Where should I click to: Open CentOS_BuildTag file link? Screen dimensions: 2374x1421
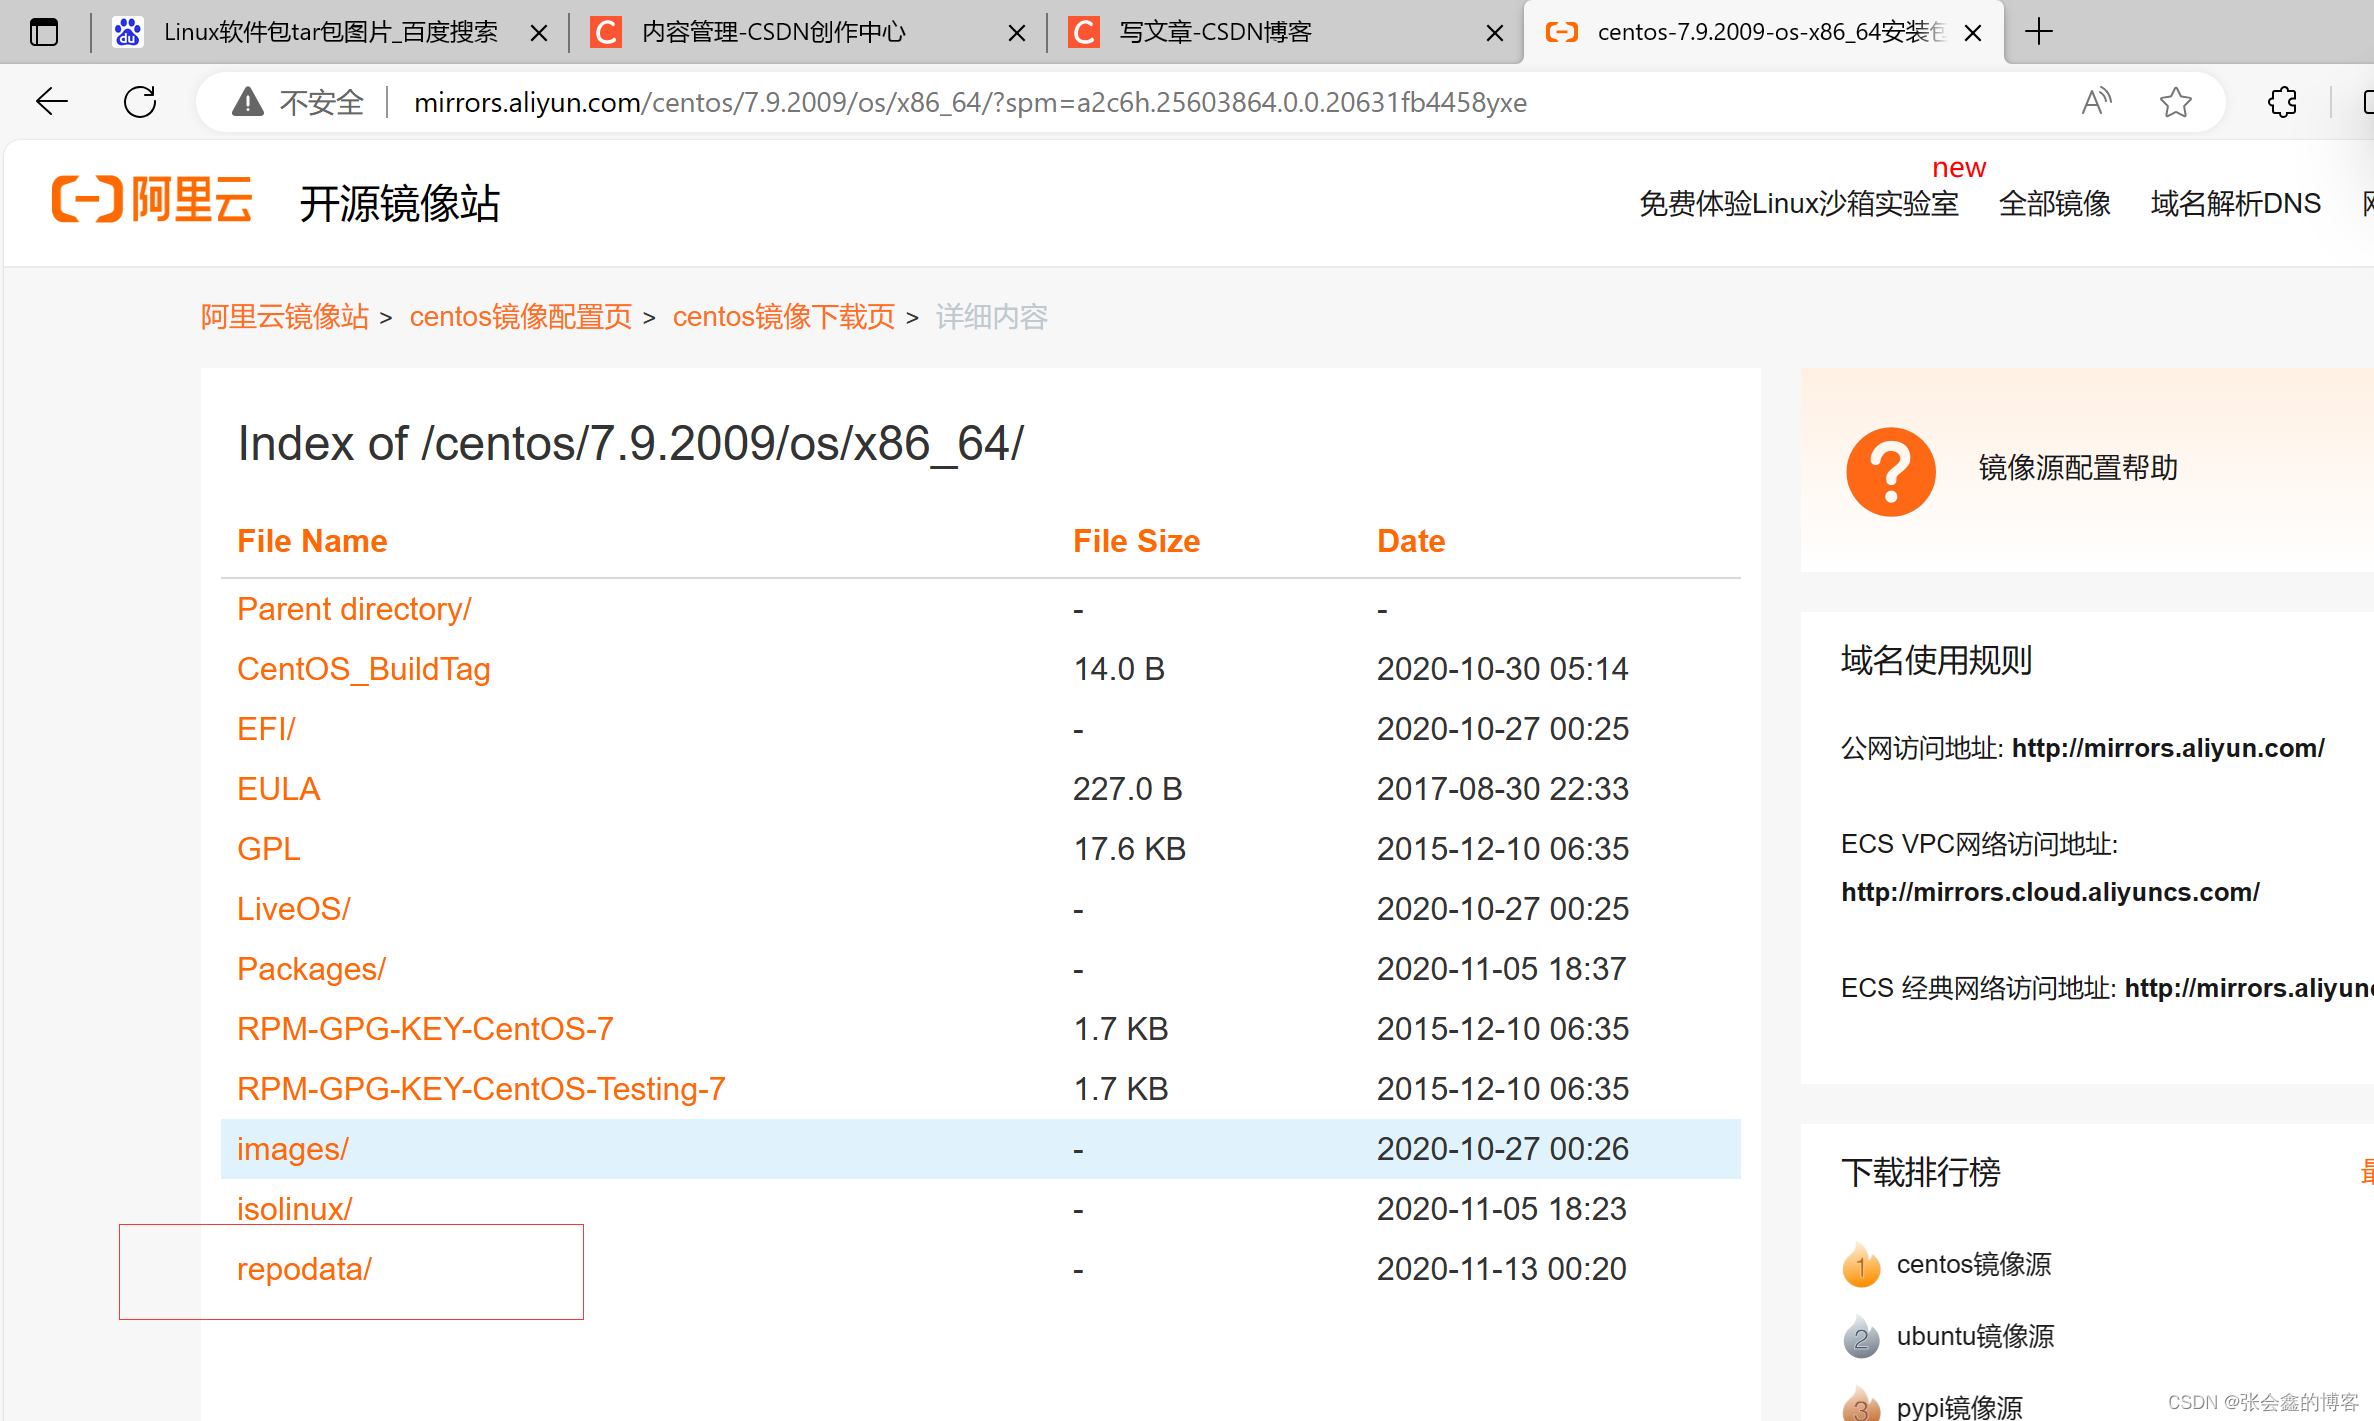[x=363, y=669]
